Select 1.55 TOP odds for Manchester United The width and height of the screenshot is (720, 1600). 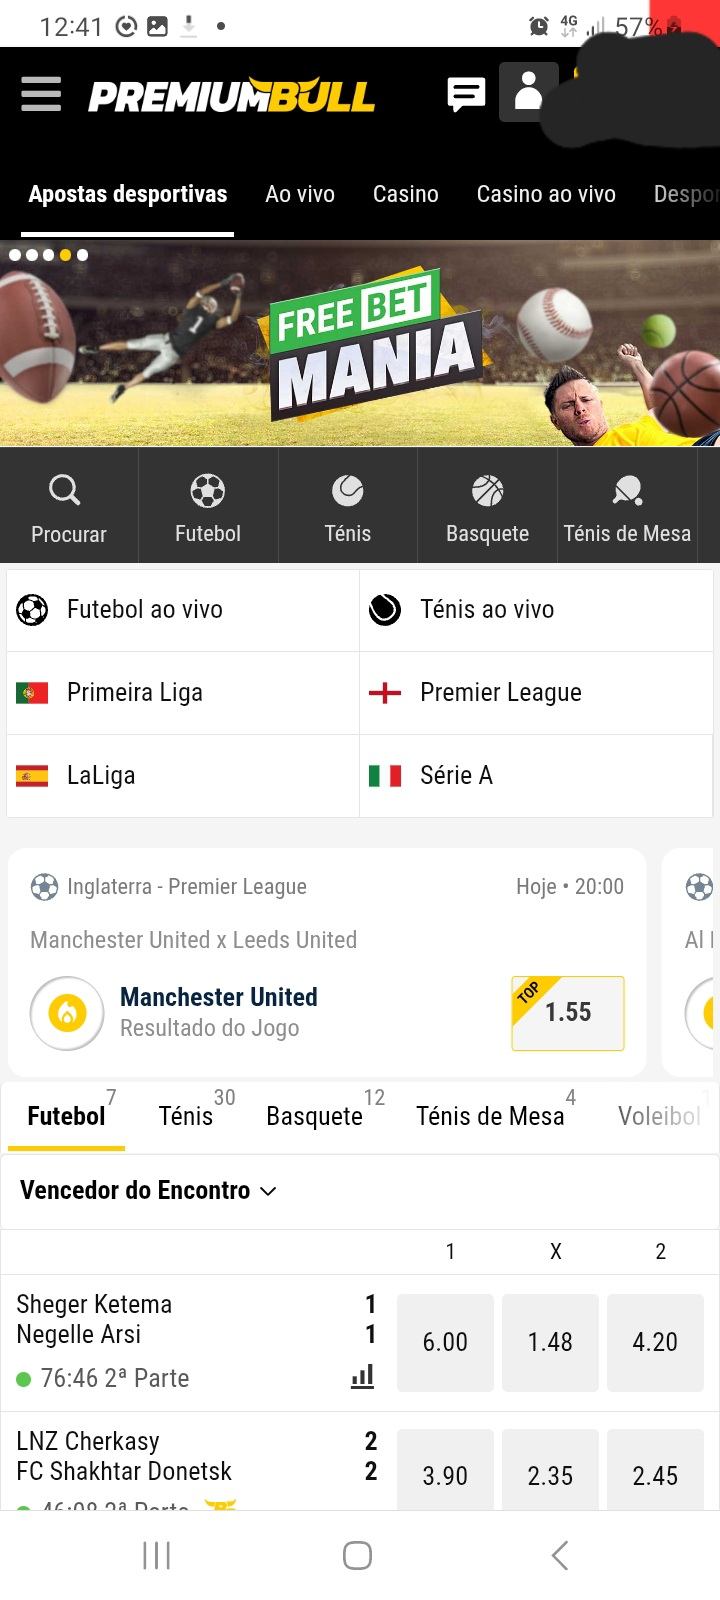[x=567, y=1012]
